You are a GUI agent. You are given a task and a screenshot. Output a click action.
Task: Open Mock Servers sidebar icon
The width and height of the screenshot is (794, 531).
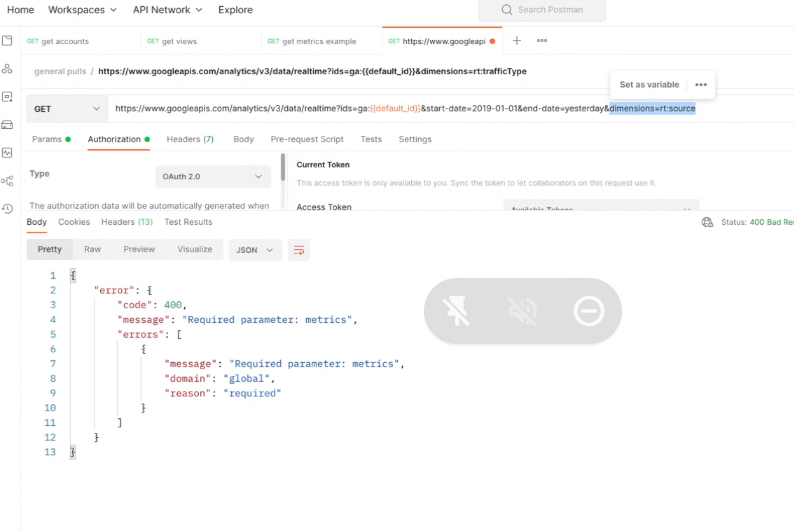pos(7,125)
